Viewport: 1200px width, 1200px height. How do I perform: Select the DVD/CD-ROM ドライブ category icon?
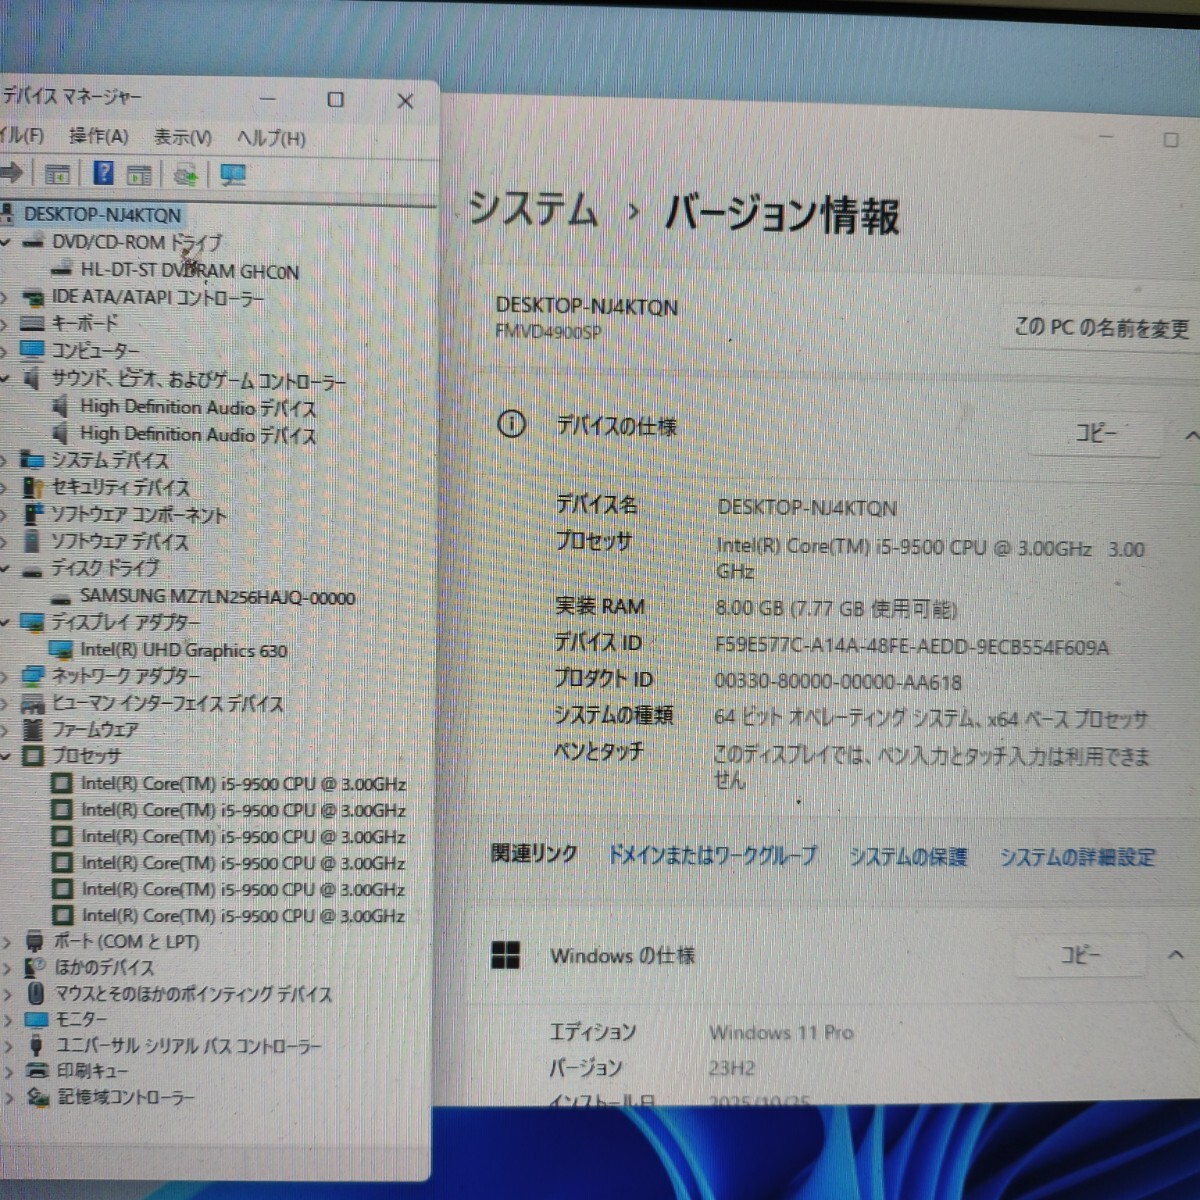[34, 242]
